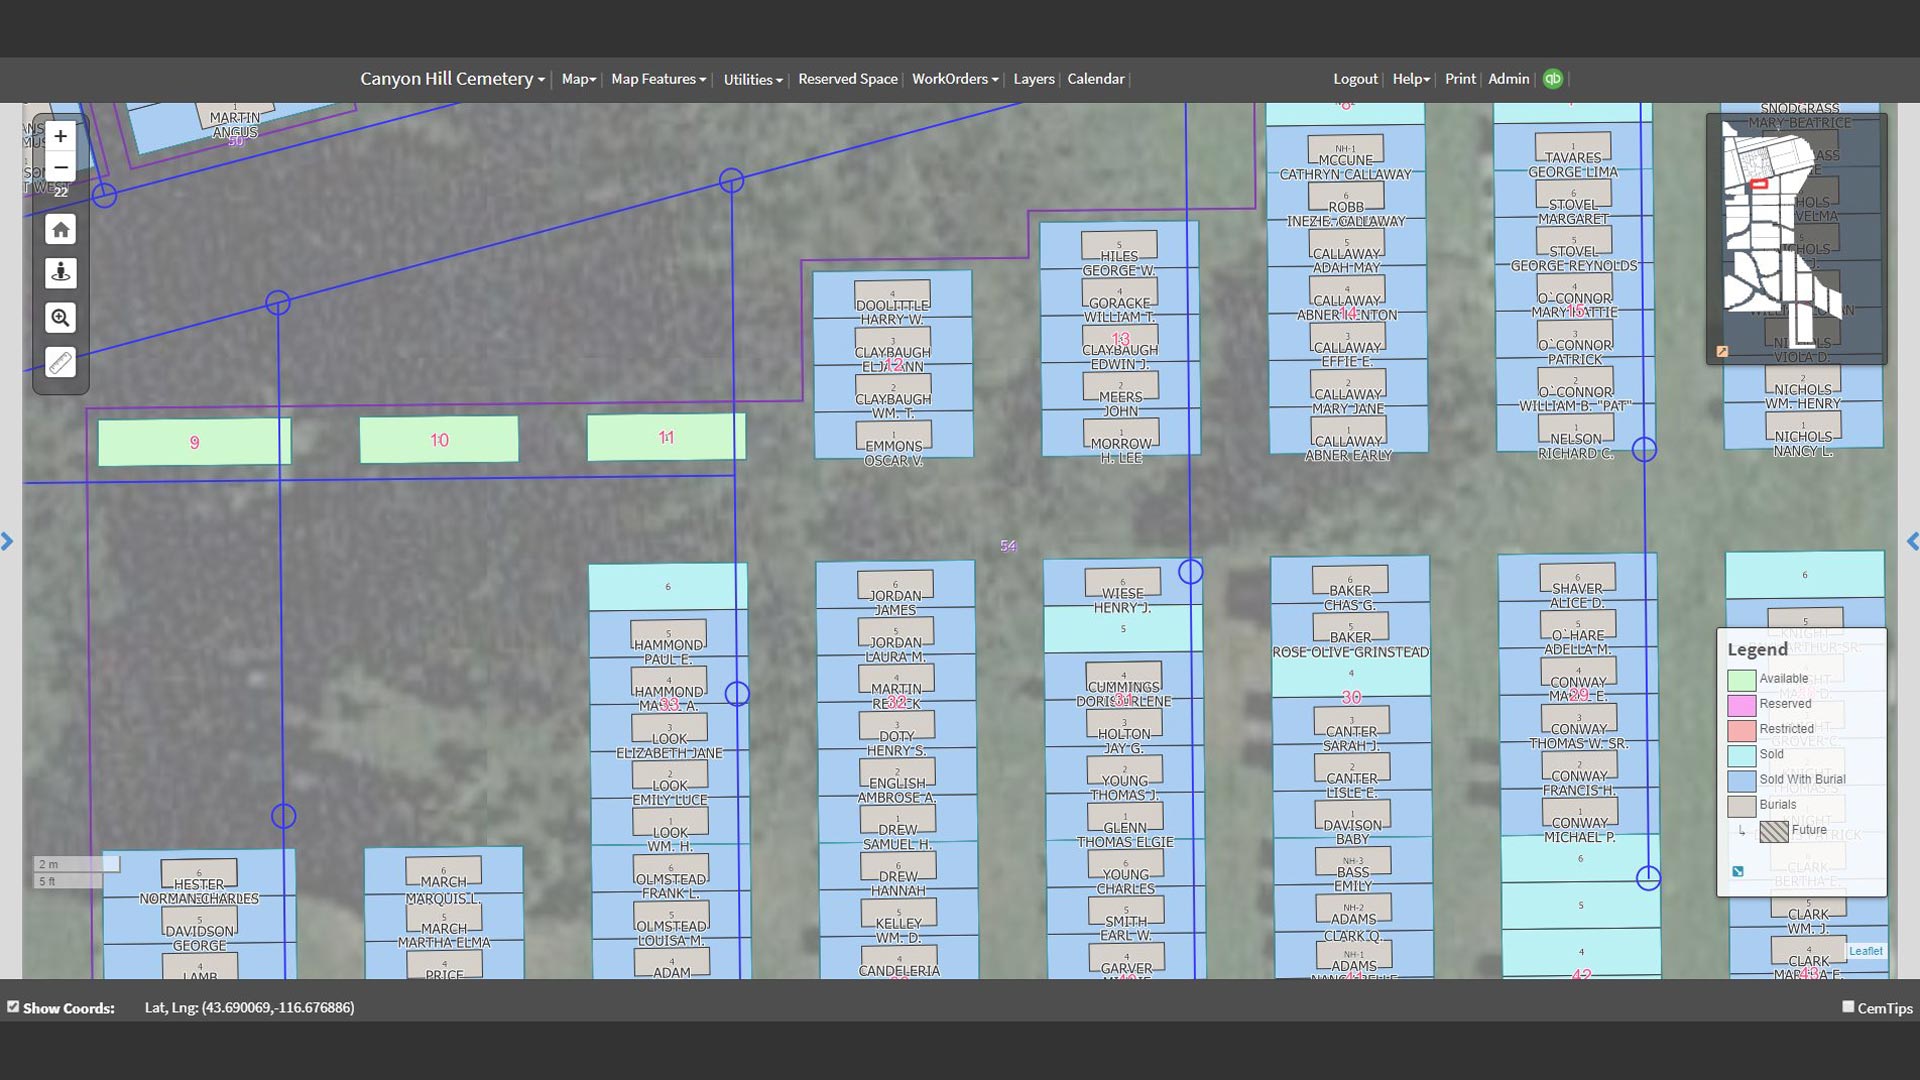Click the Print menu item
The image size is (1920, 1080).
click(1460, 79)
